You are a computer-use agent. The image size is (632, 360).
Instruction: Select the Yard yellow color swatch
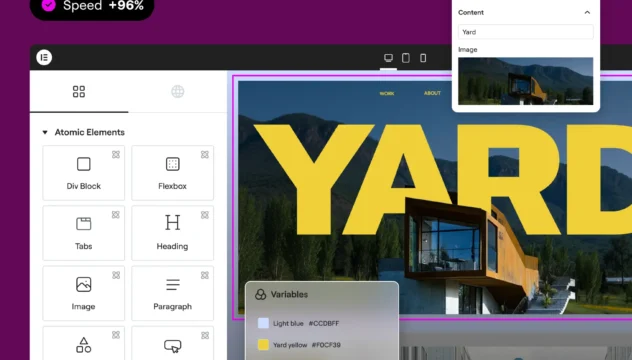[x=263, y=345]
